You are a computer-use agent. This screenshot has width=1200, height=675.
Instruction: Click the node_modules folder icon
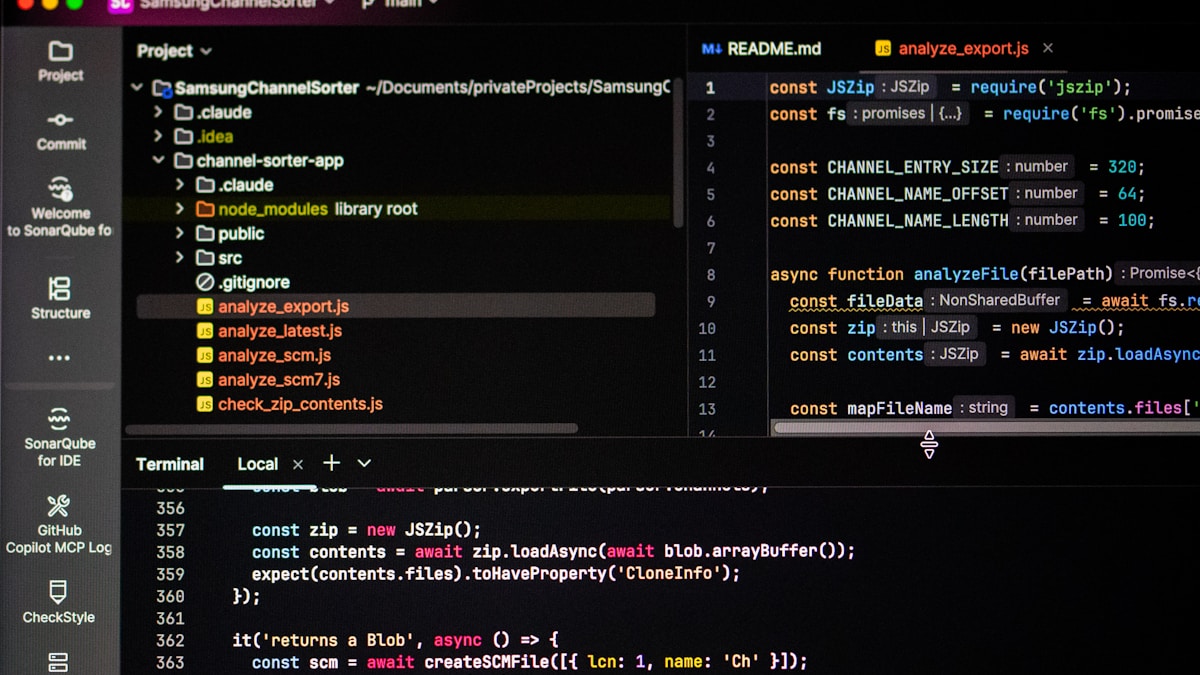pos(205,209)
